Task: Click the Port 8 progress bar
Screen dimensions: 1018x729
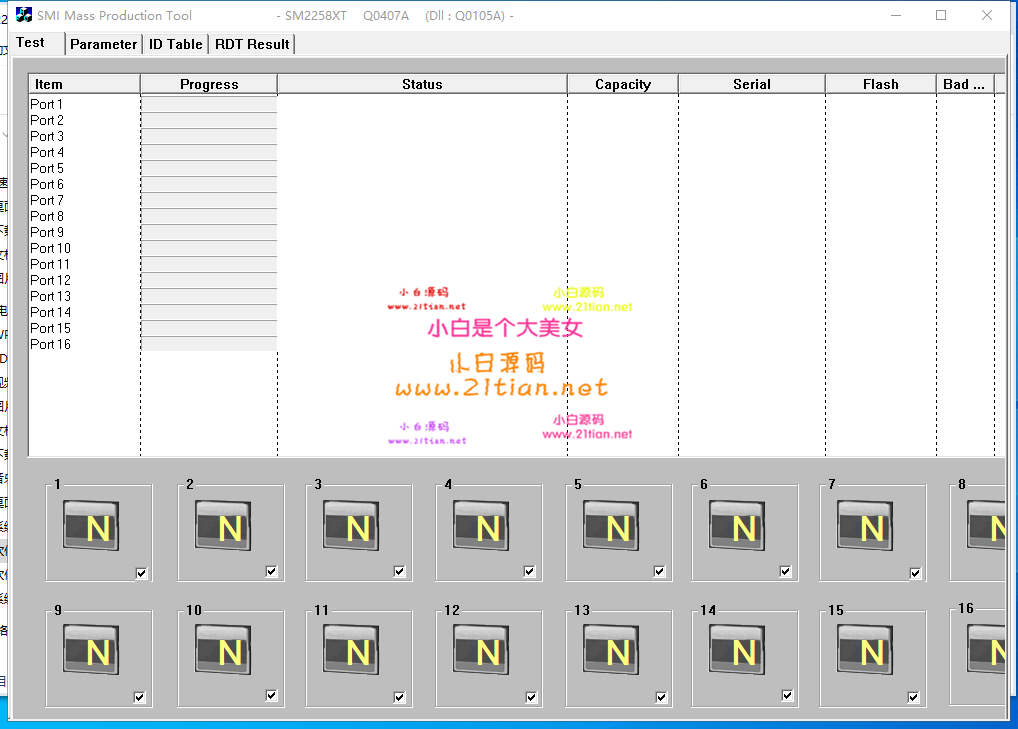Action: [209, 217]
